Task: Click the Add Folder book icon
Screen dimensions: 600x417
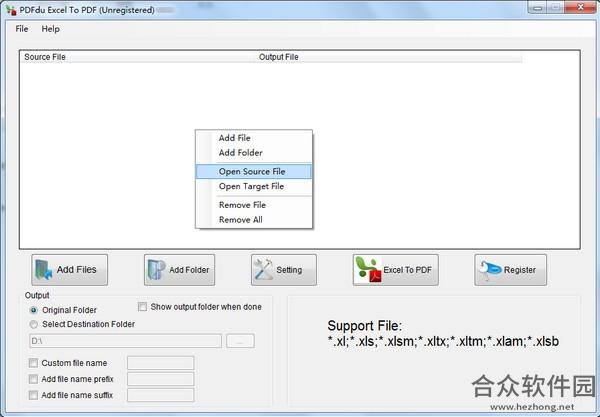Action: (x=156, y=270)
